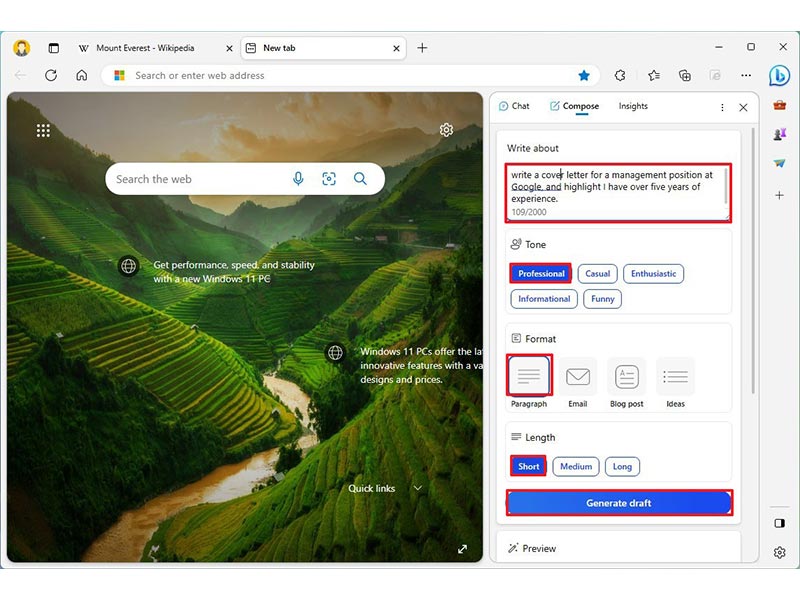The width and height of the screenshot is (800, 600).
Task: Toggle the sidebar layout icon
Action: click(779, 523)
